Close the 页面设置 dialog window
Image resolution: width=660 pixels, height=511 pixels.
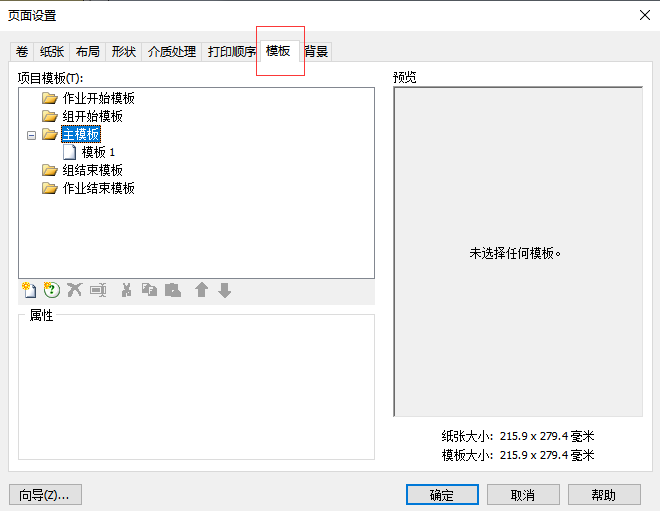point(643,14)
